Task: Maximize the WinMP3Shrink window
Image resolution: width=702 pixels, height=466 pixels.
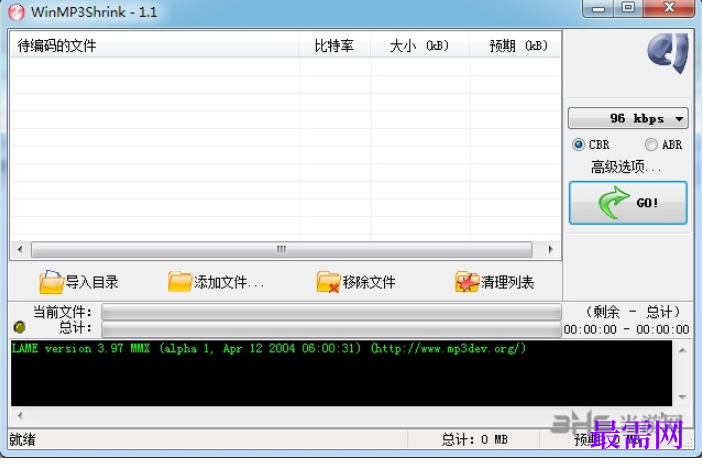Action: point(628,8)
